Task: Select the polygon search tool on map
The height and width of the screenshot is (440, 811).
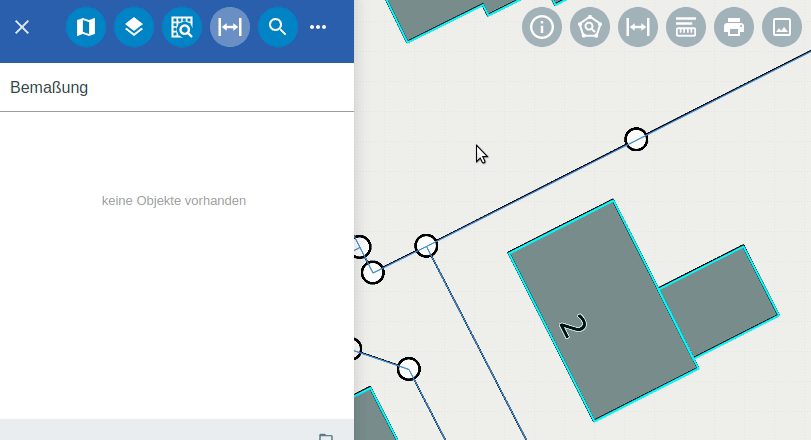Action: click(x=590, y=27)
